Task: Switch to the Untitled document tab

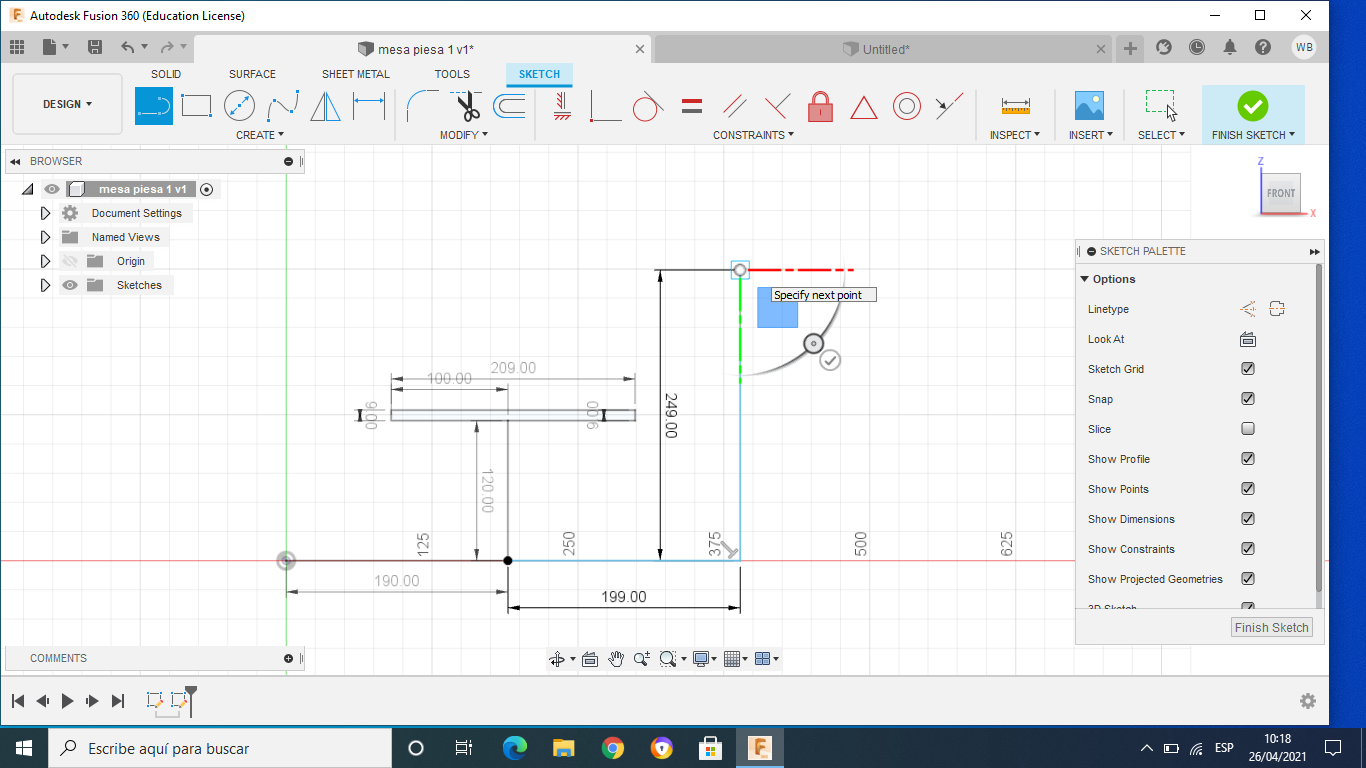Action: point(884,49)
